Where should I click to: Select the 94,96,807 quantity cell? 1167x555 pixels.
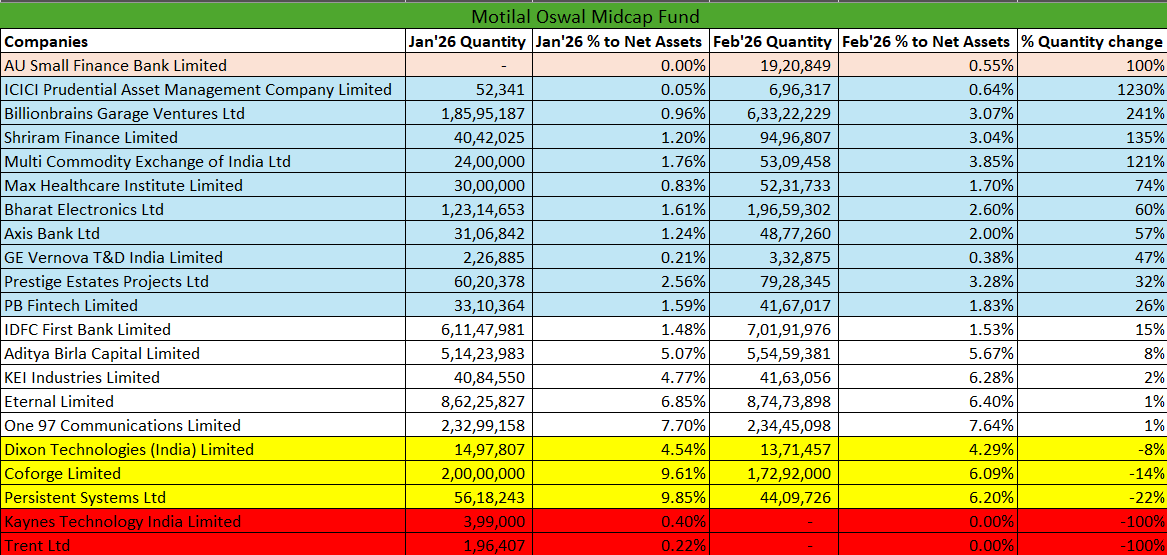point(774,138)
